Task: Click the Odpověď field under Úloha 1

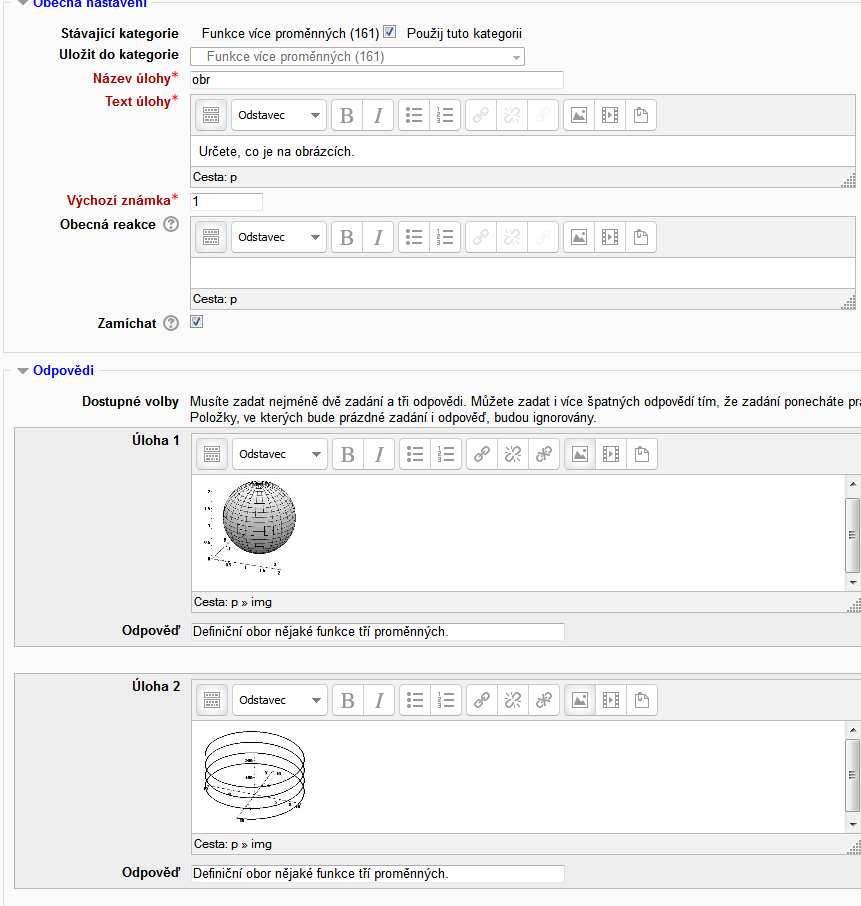Action: click(378, 632)
